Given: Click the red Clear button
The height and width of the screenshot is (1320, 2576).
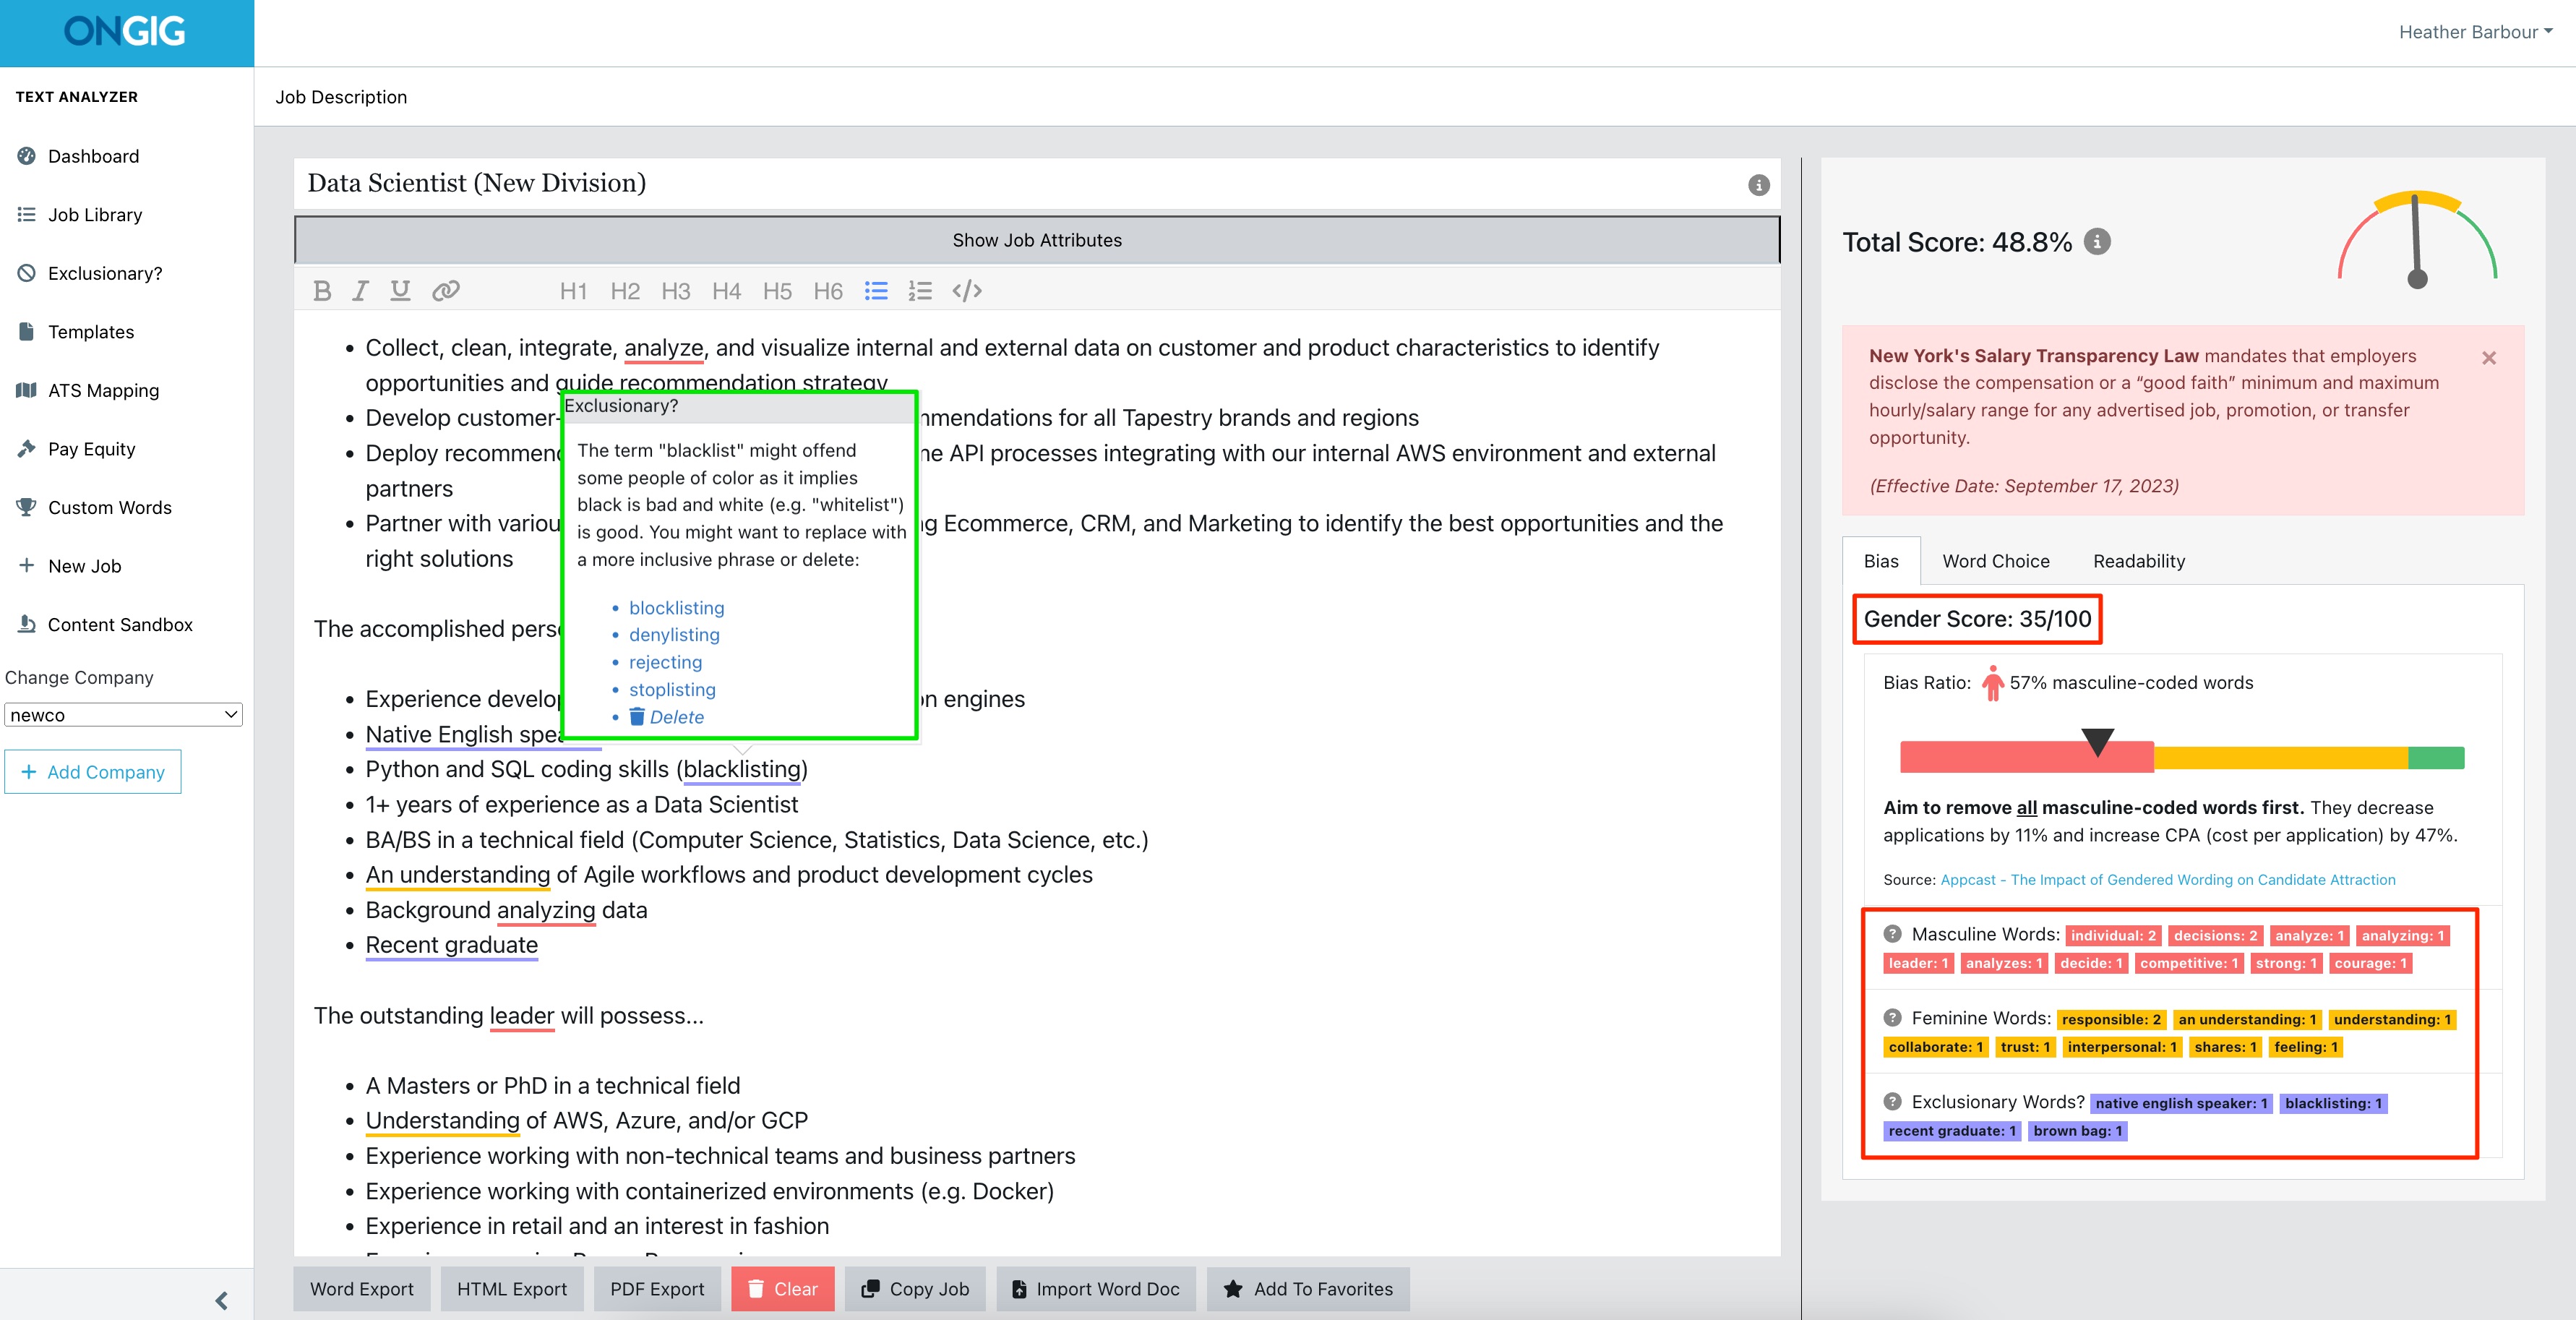Looking at the screenshot, I should 782,1289.
